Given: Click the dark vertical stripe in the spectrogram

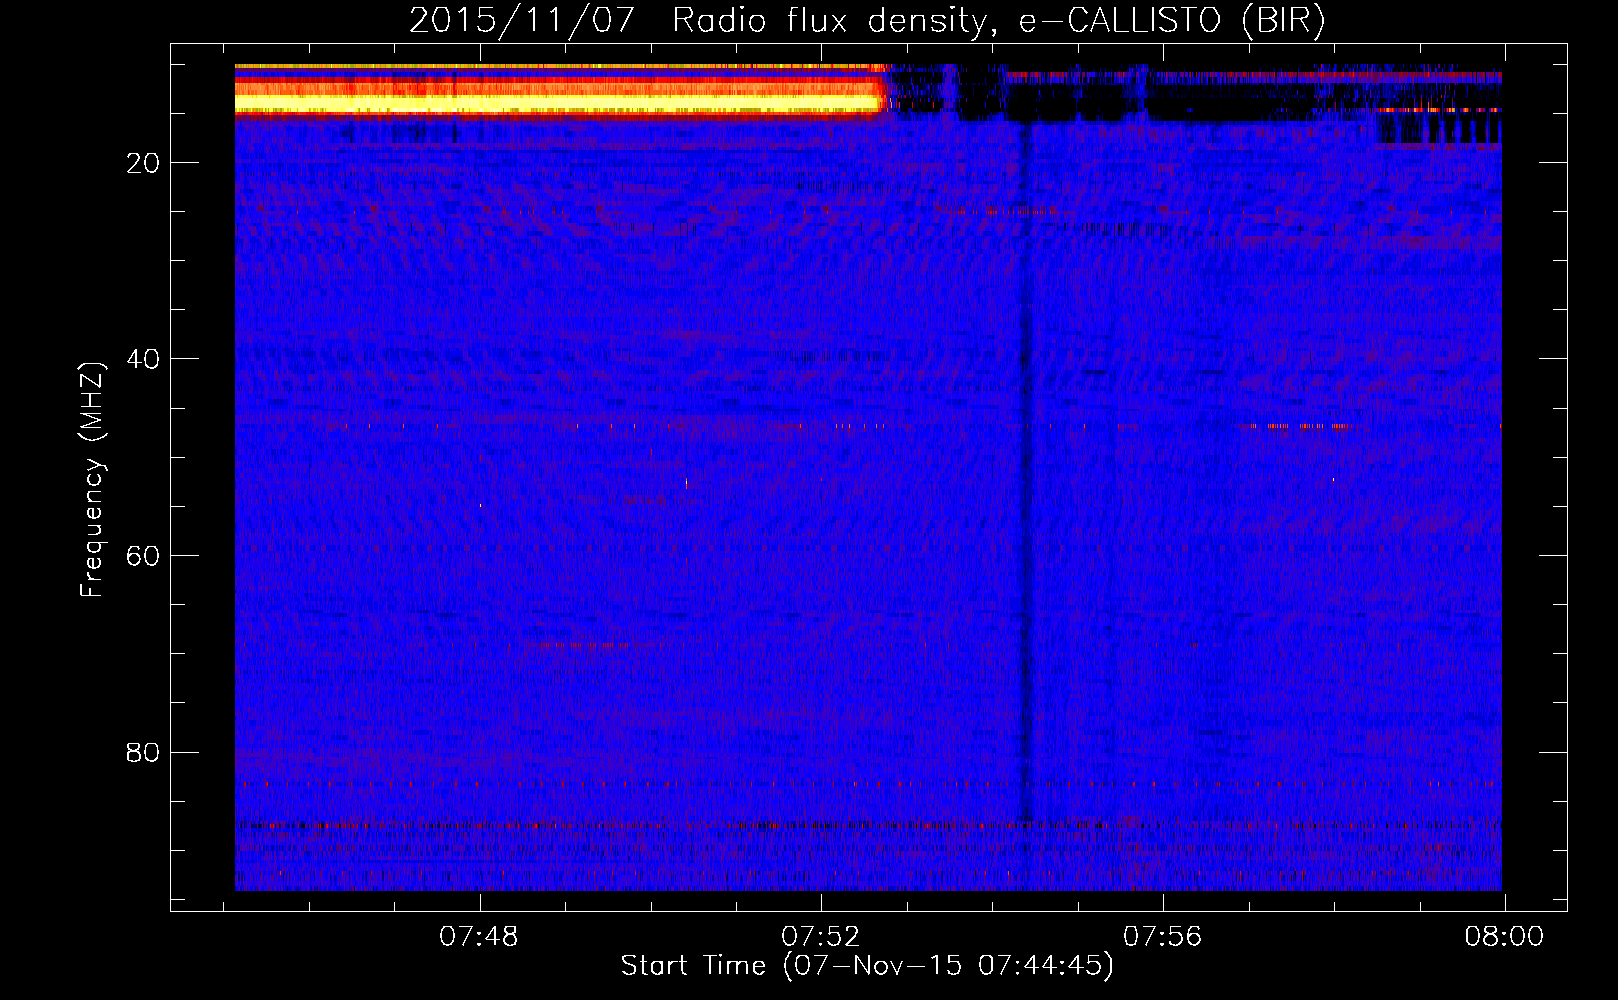Looking at the screenshot, I should click(x=1025, y=470).
